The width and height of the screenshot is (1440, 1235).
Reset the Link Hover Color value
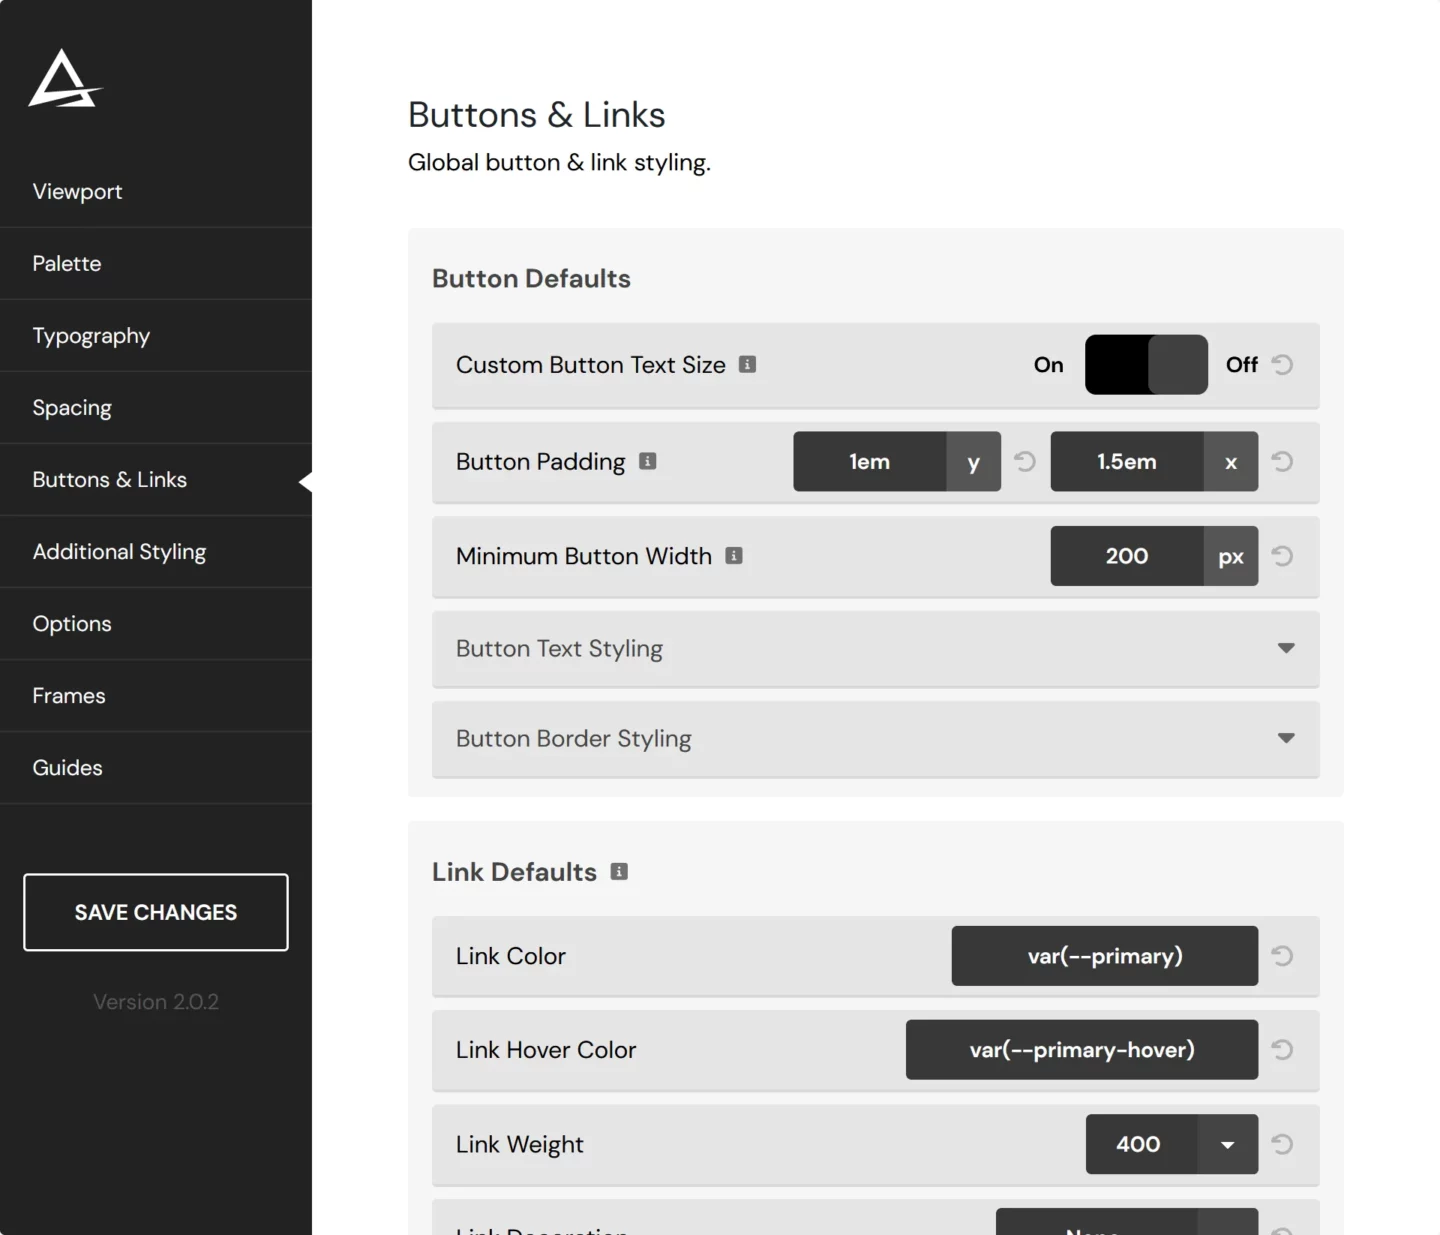coord(1282,1049)
